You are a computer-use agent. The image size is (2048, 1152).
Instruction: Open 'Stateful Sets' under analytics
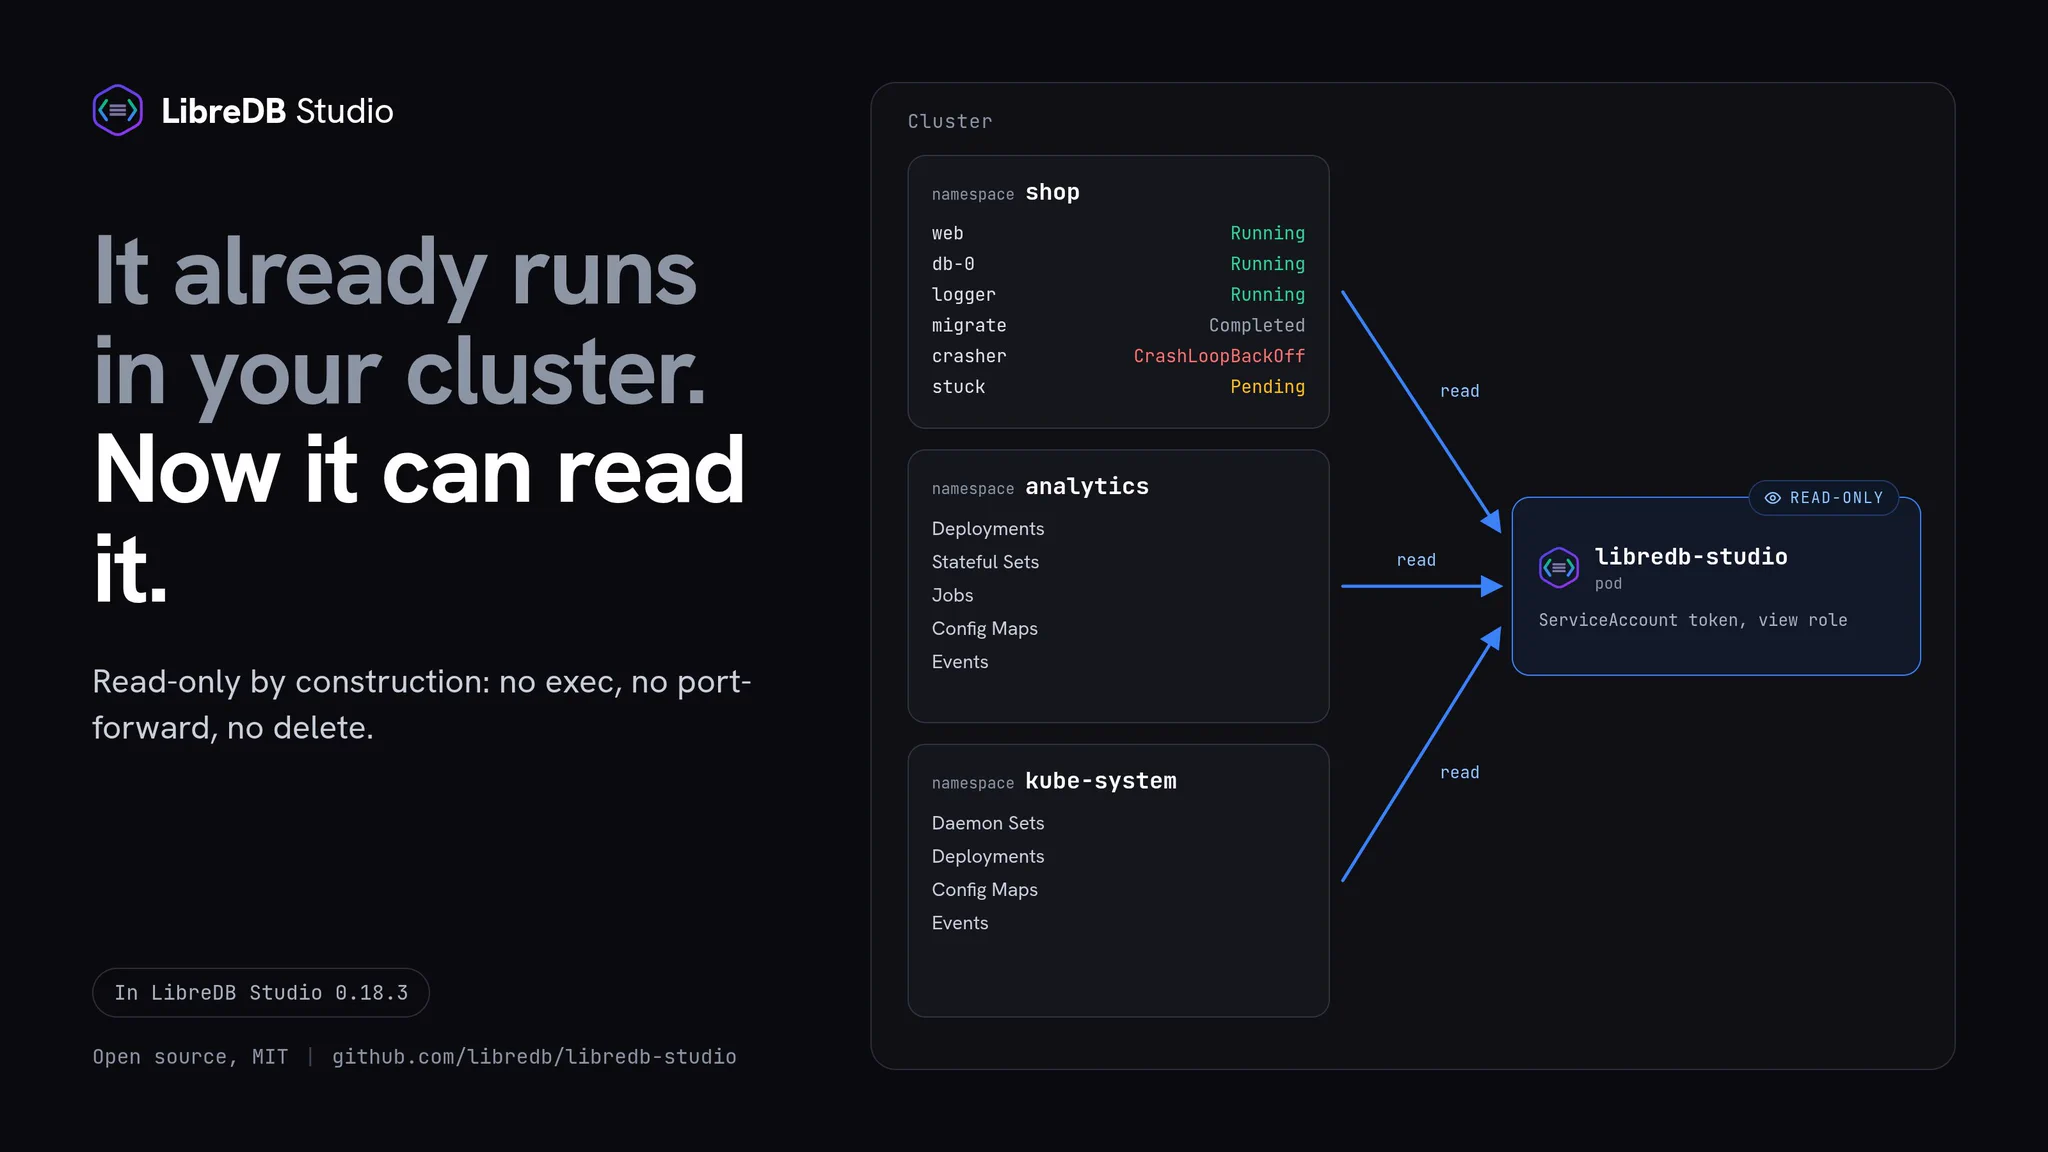point(985,562)
